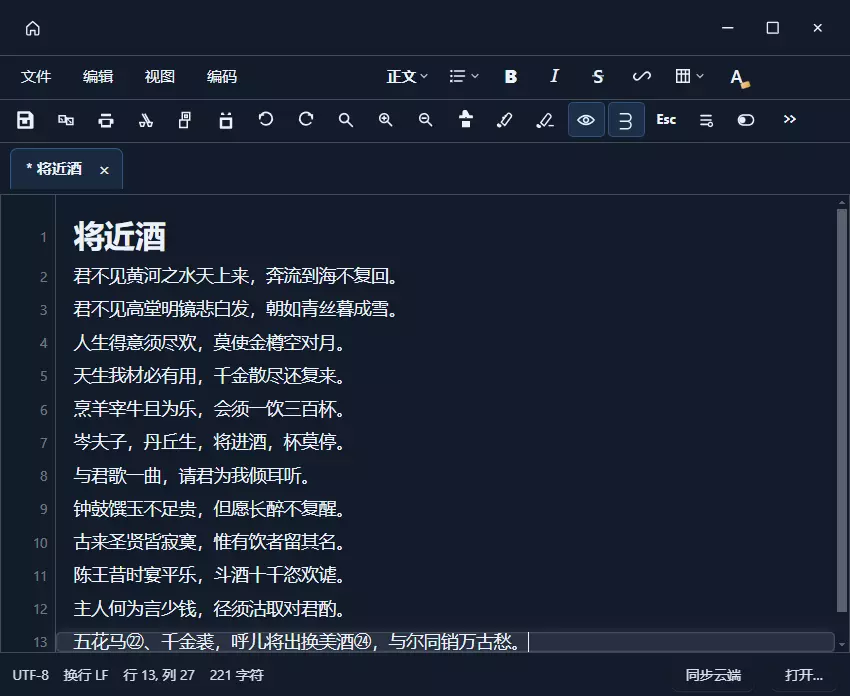This screenshot has width=850, height=696.
Task: Click the heading 将近酒 in the editor
Action: 120,236
